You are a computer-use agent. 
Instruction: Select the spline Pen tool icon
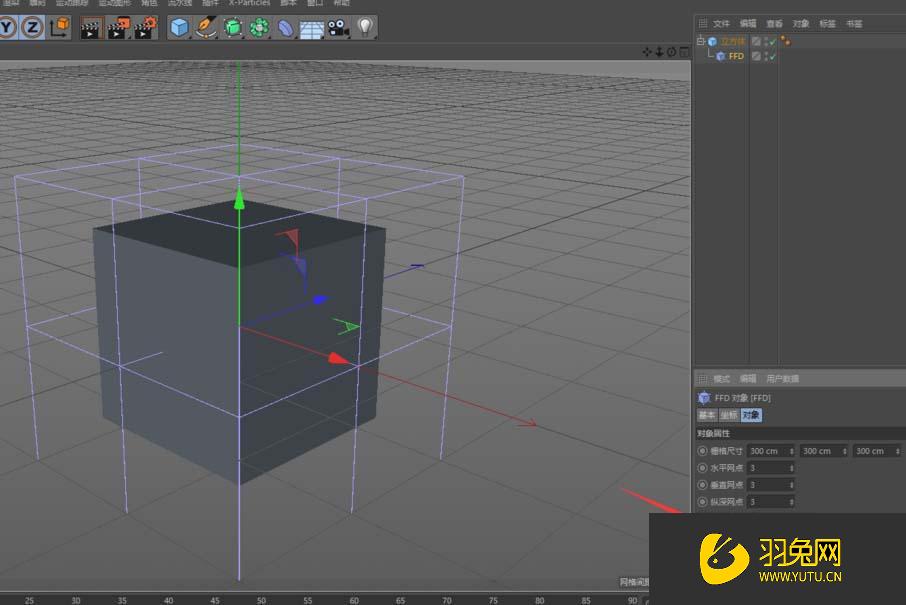coord(207,27)
